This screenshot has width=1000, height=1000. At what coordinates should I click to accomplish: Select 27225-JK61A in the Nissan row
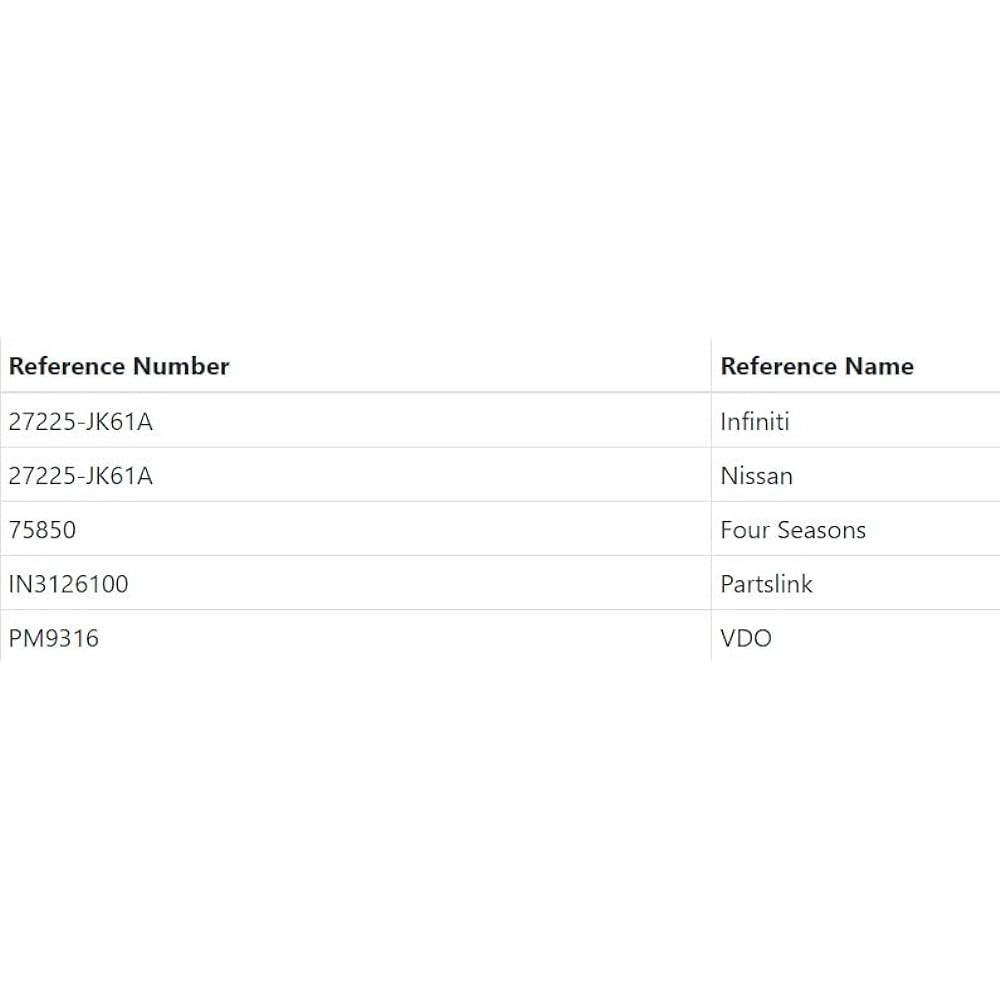pos(80,476)
